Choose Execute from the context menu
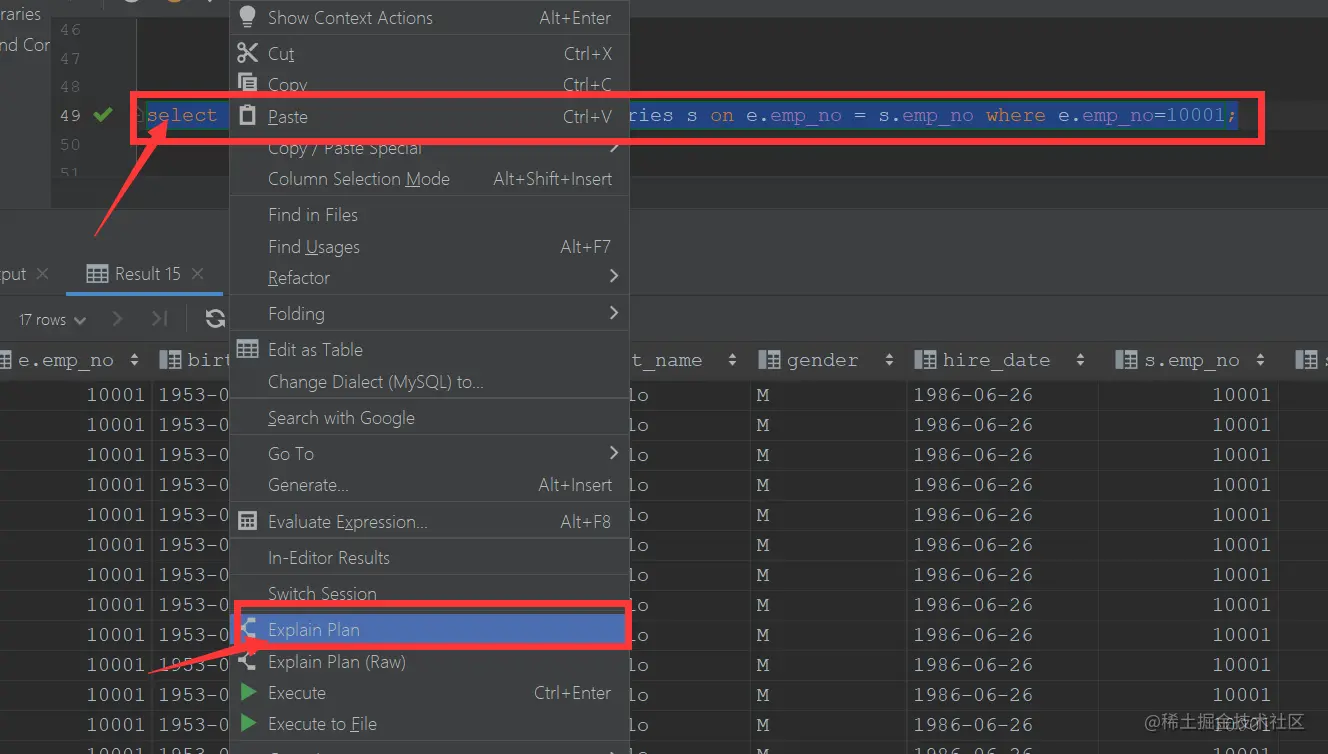This screenshot has height=754, width=1328. 429,692
